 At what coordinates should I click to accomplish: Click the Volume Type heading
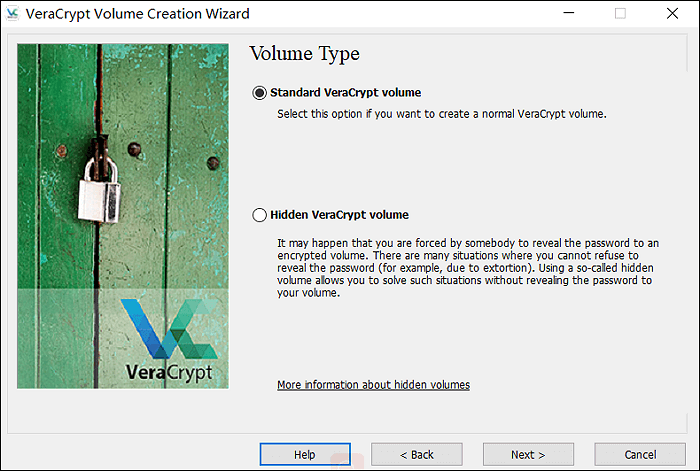coord(304,54)
